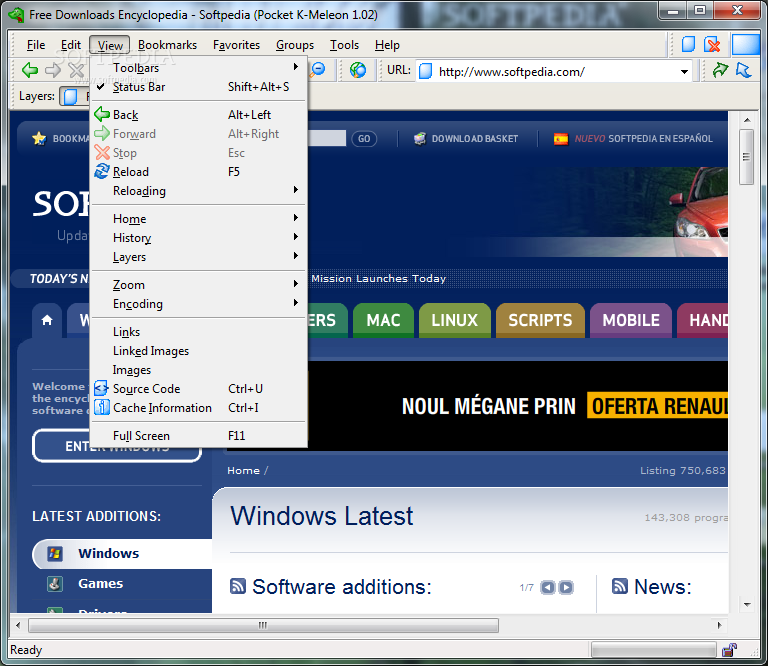
Task: Expand the Reloading submenu
Action: 198,190
